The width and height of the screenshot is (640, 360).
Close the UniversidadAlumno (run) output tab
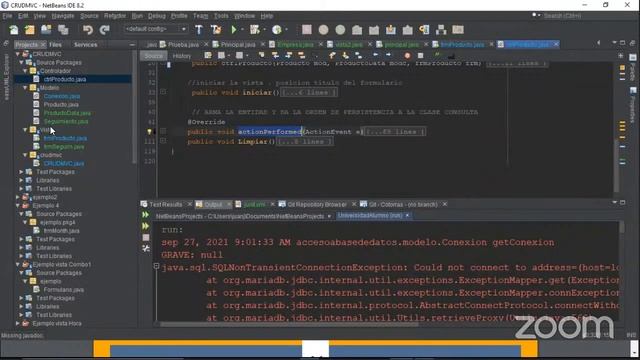coord(407,216)
